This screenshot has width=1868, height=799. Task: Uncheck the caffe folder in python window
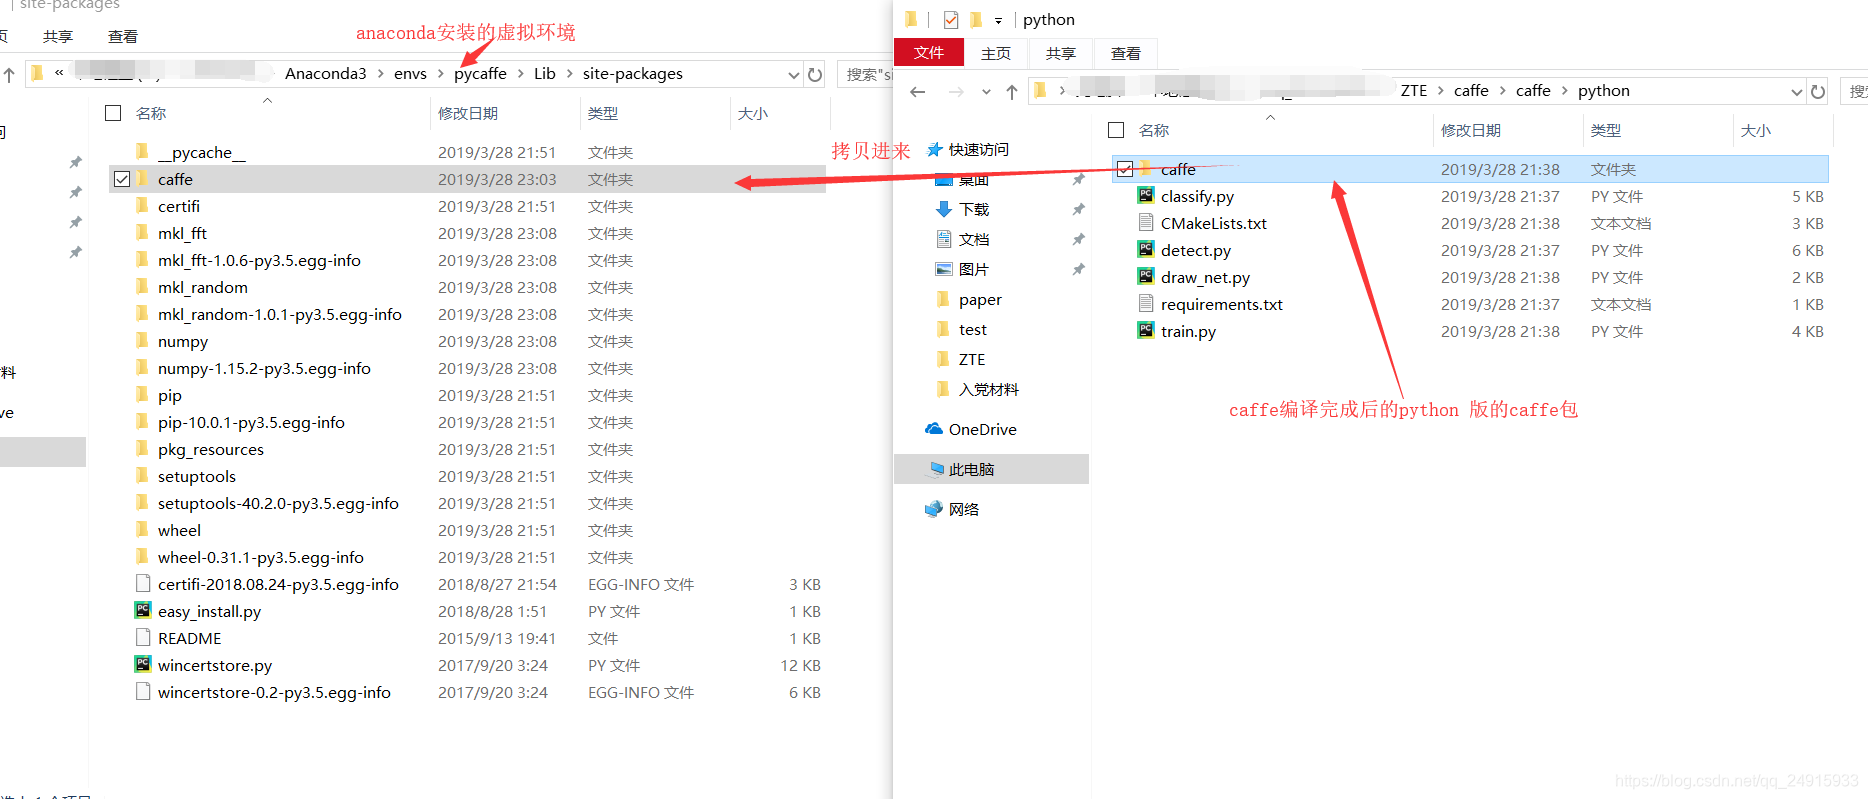pyautogui.click(x=1125, y=169)
